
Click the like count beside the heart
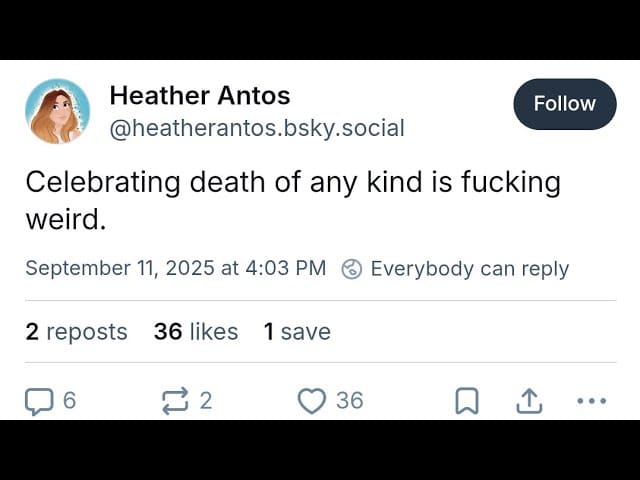pos(349,401)
